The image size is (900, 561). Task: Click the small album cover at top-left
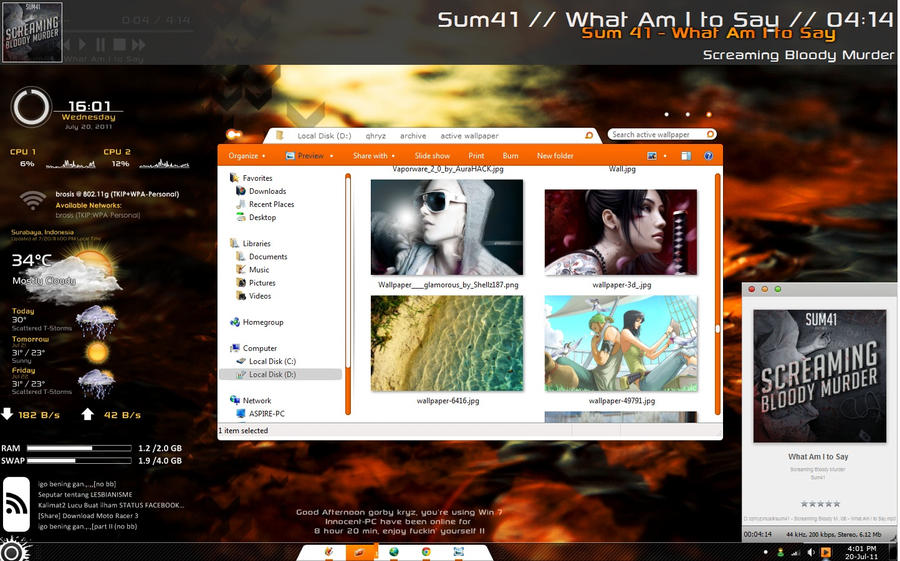click(32, 32)
